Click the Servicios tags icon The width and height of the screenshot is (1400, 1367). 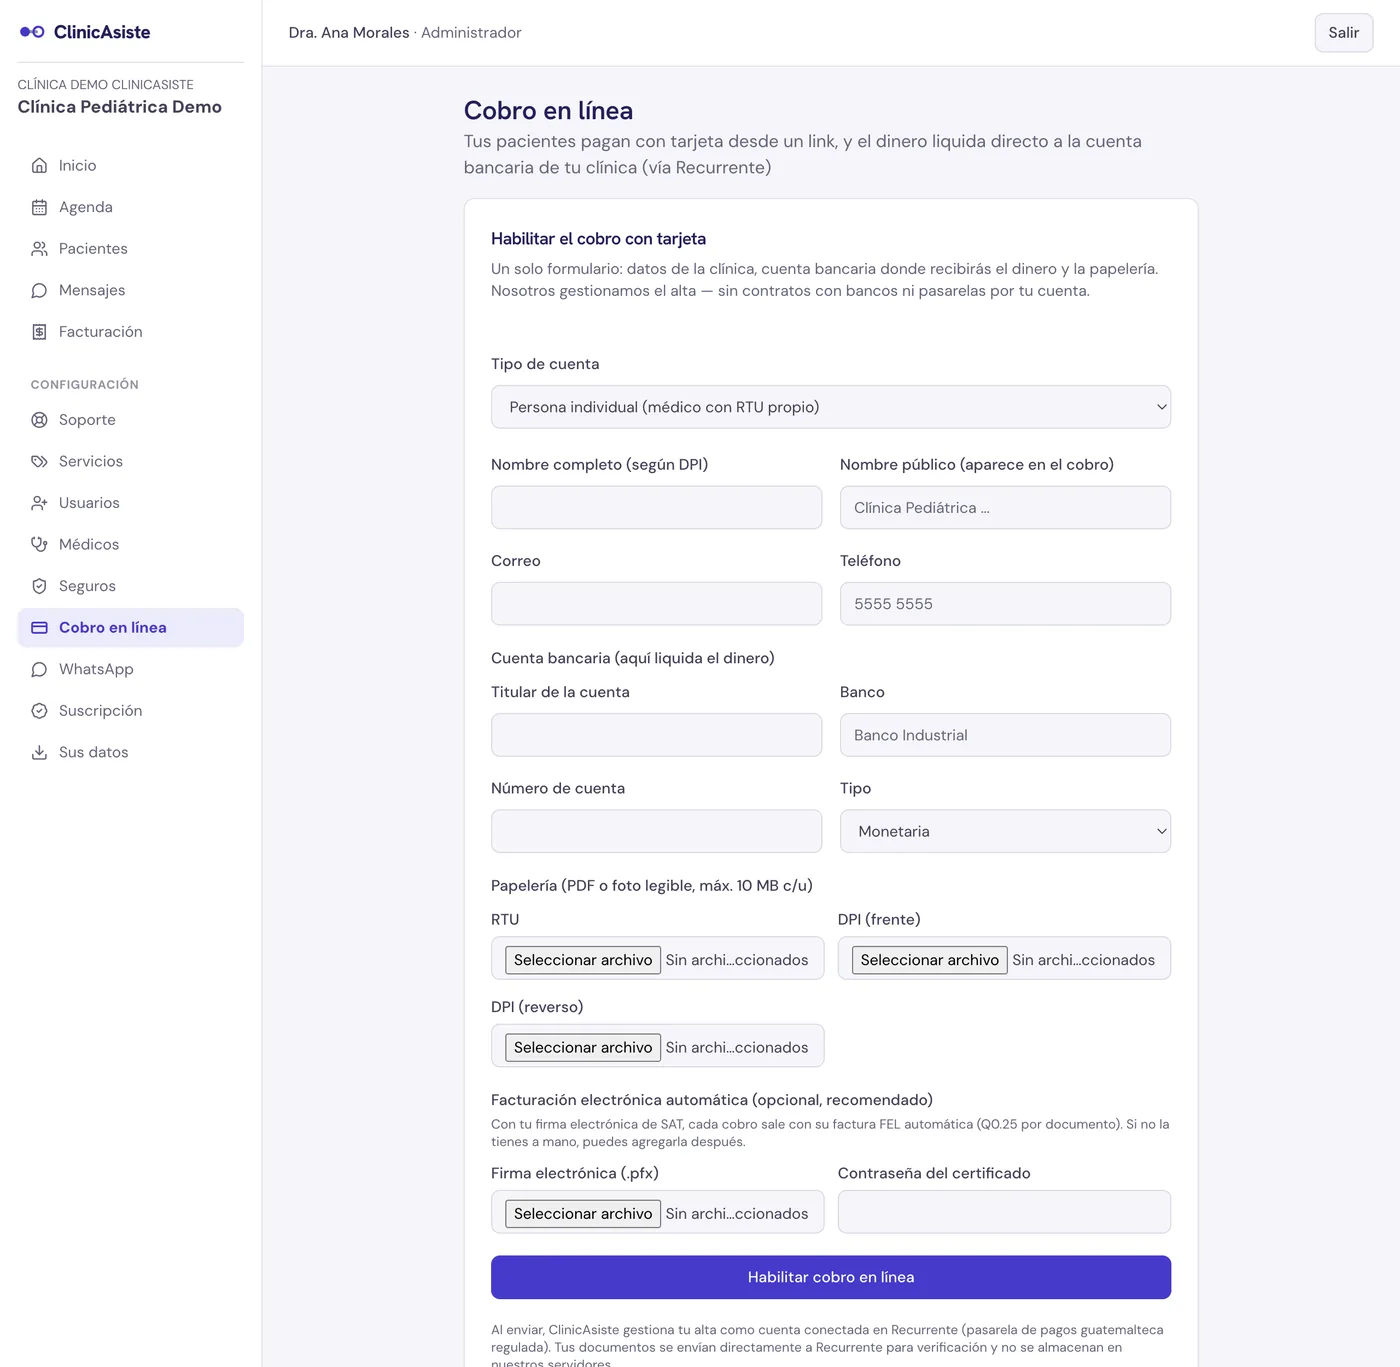(x=39, y=461)
